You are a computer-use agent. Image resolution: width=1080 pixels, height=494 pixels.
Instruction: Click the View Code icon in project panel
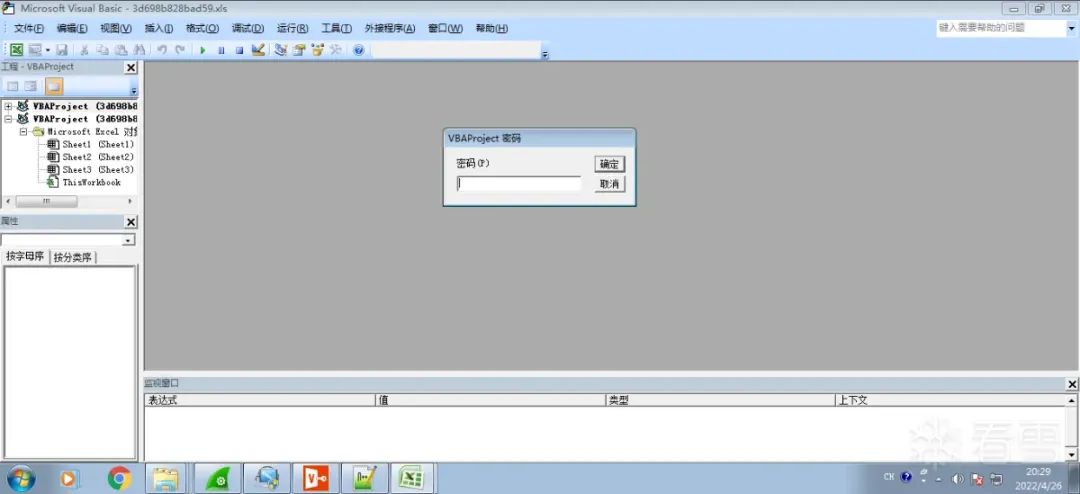click(13, 86)
